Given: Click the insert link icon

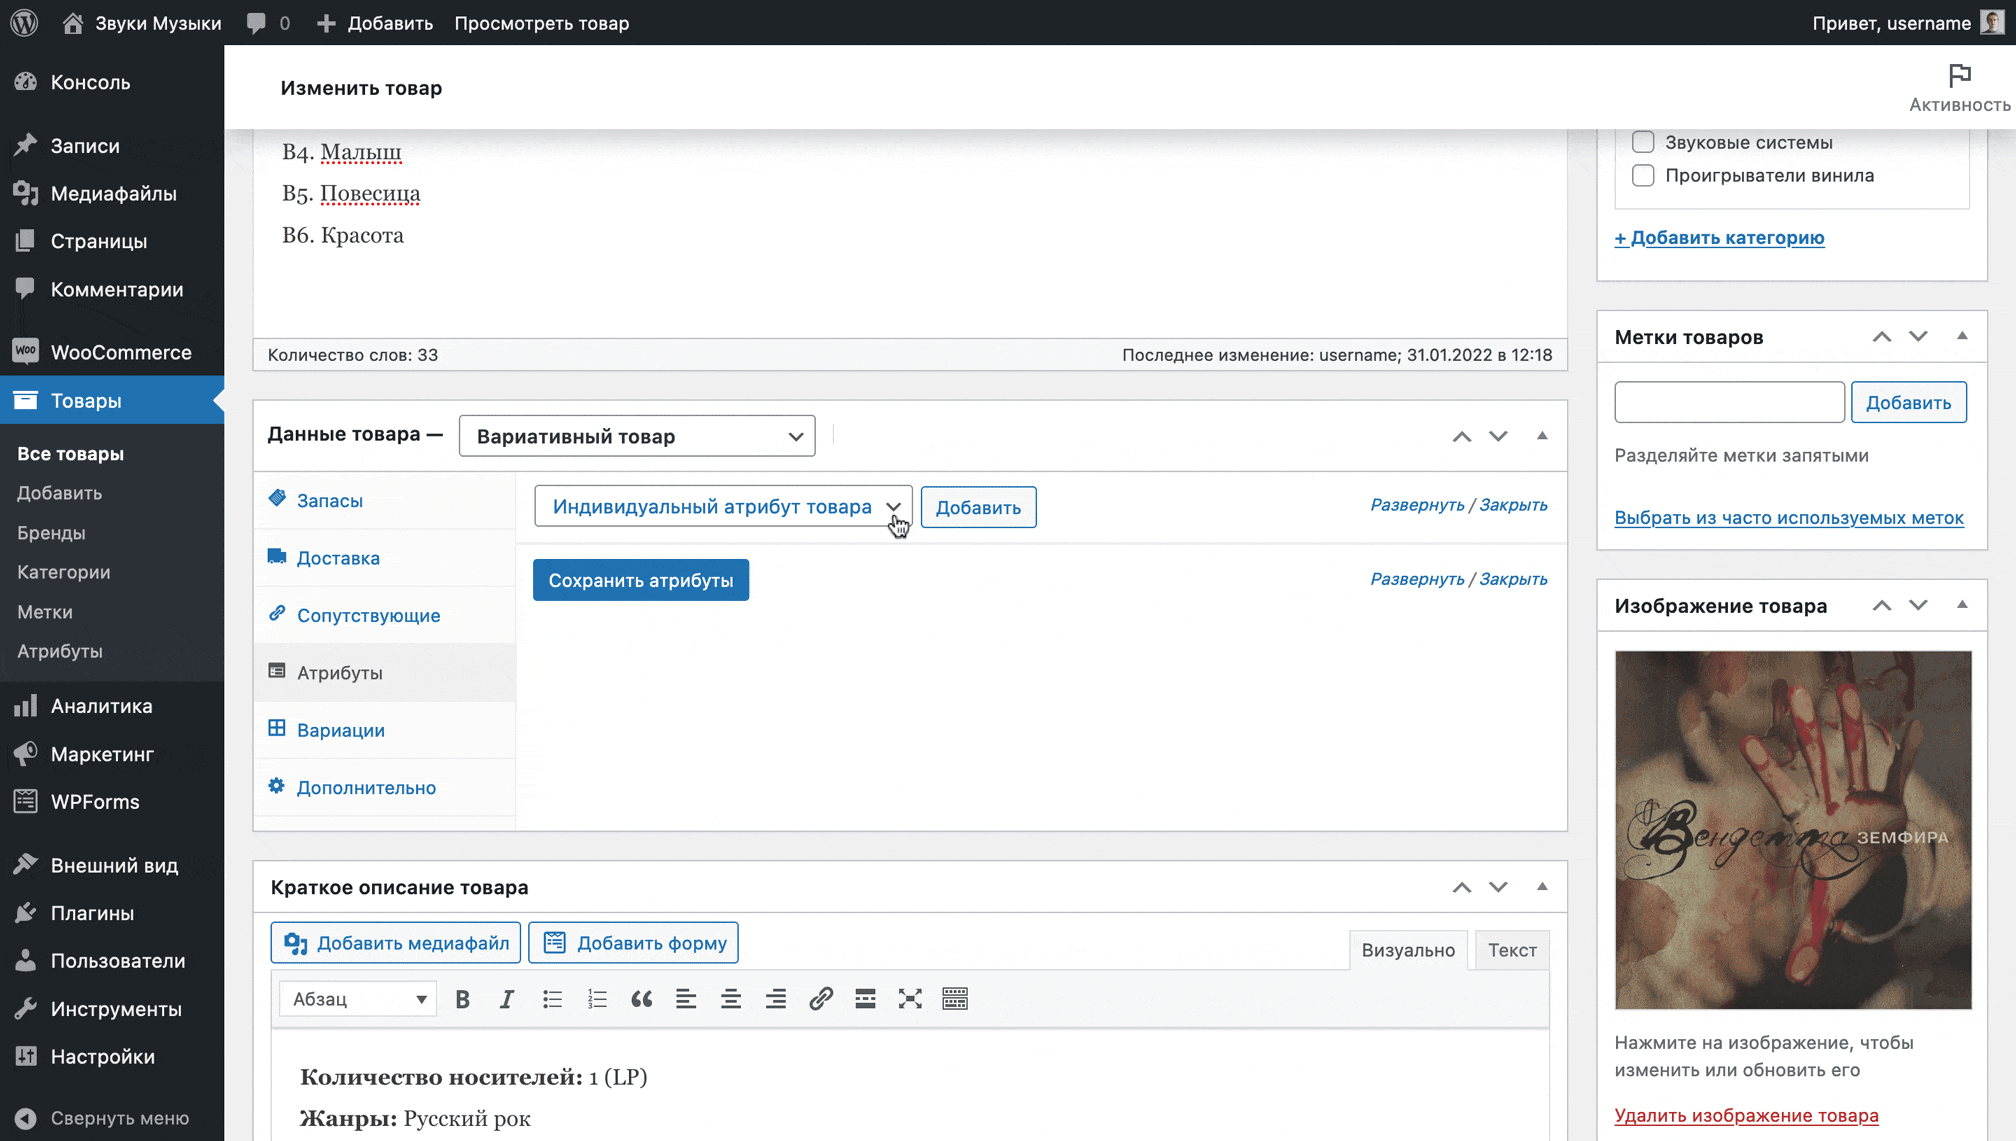Looking at the screenshot, I should coord(821,999).
